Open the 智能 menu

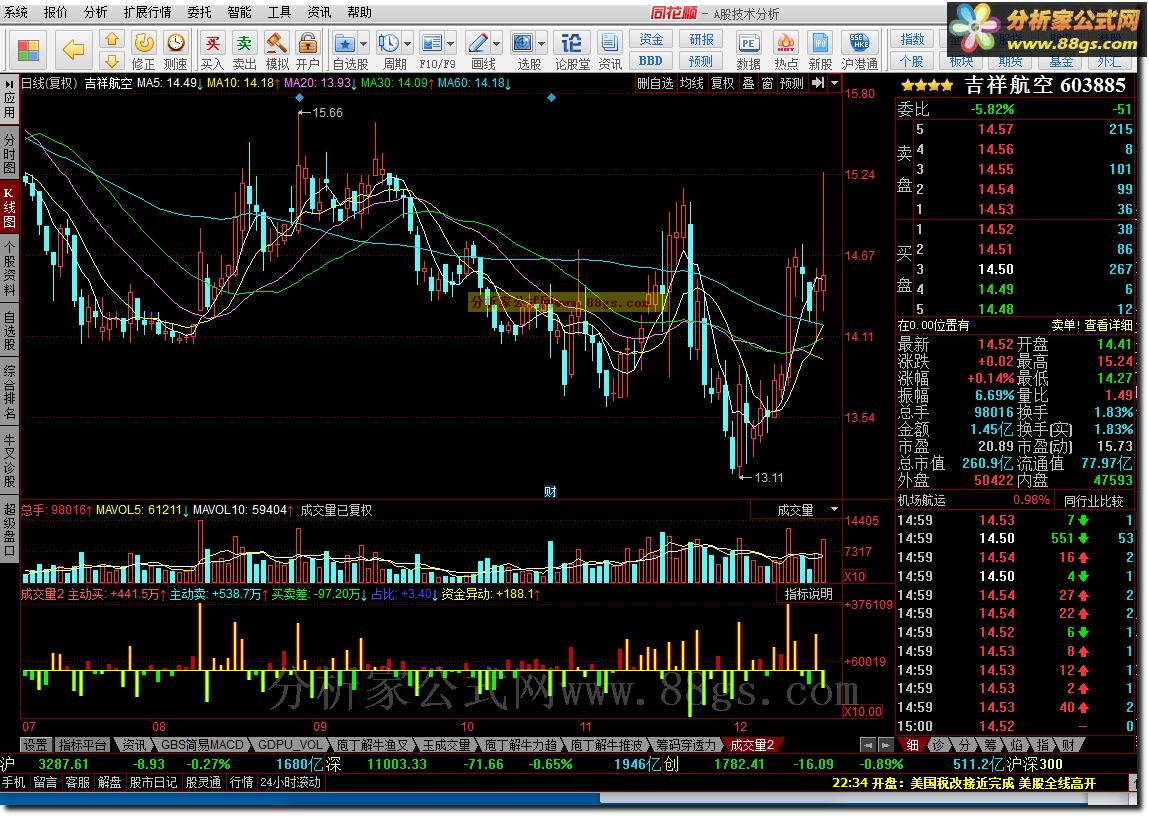239,12
